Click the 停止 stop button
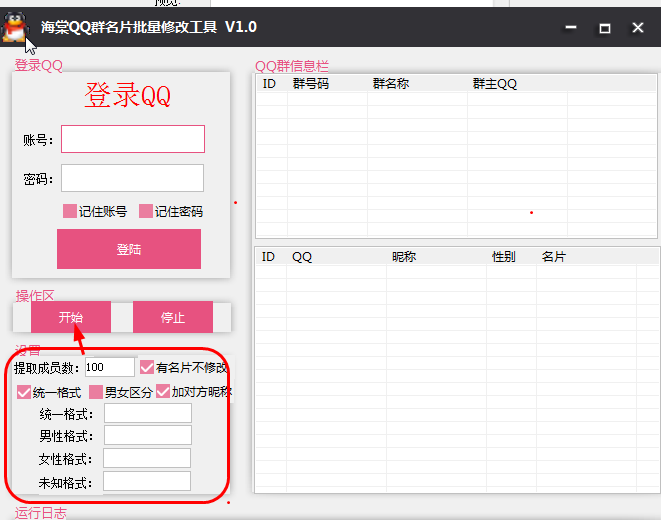This screenshot has height=520, width=661. coord(173,317)
